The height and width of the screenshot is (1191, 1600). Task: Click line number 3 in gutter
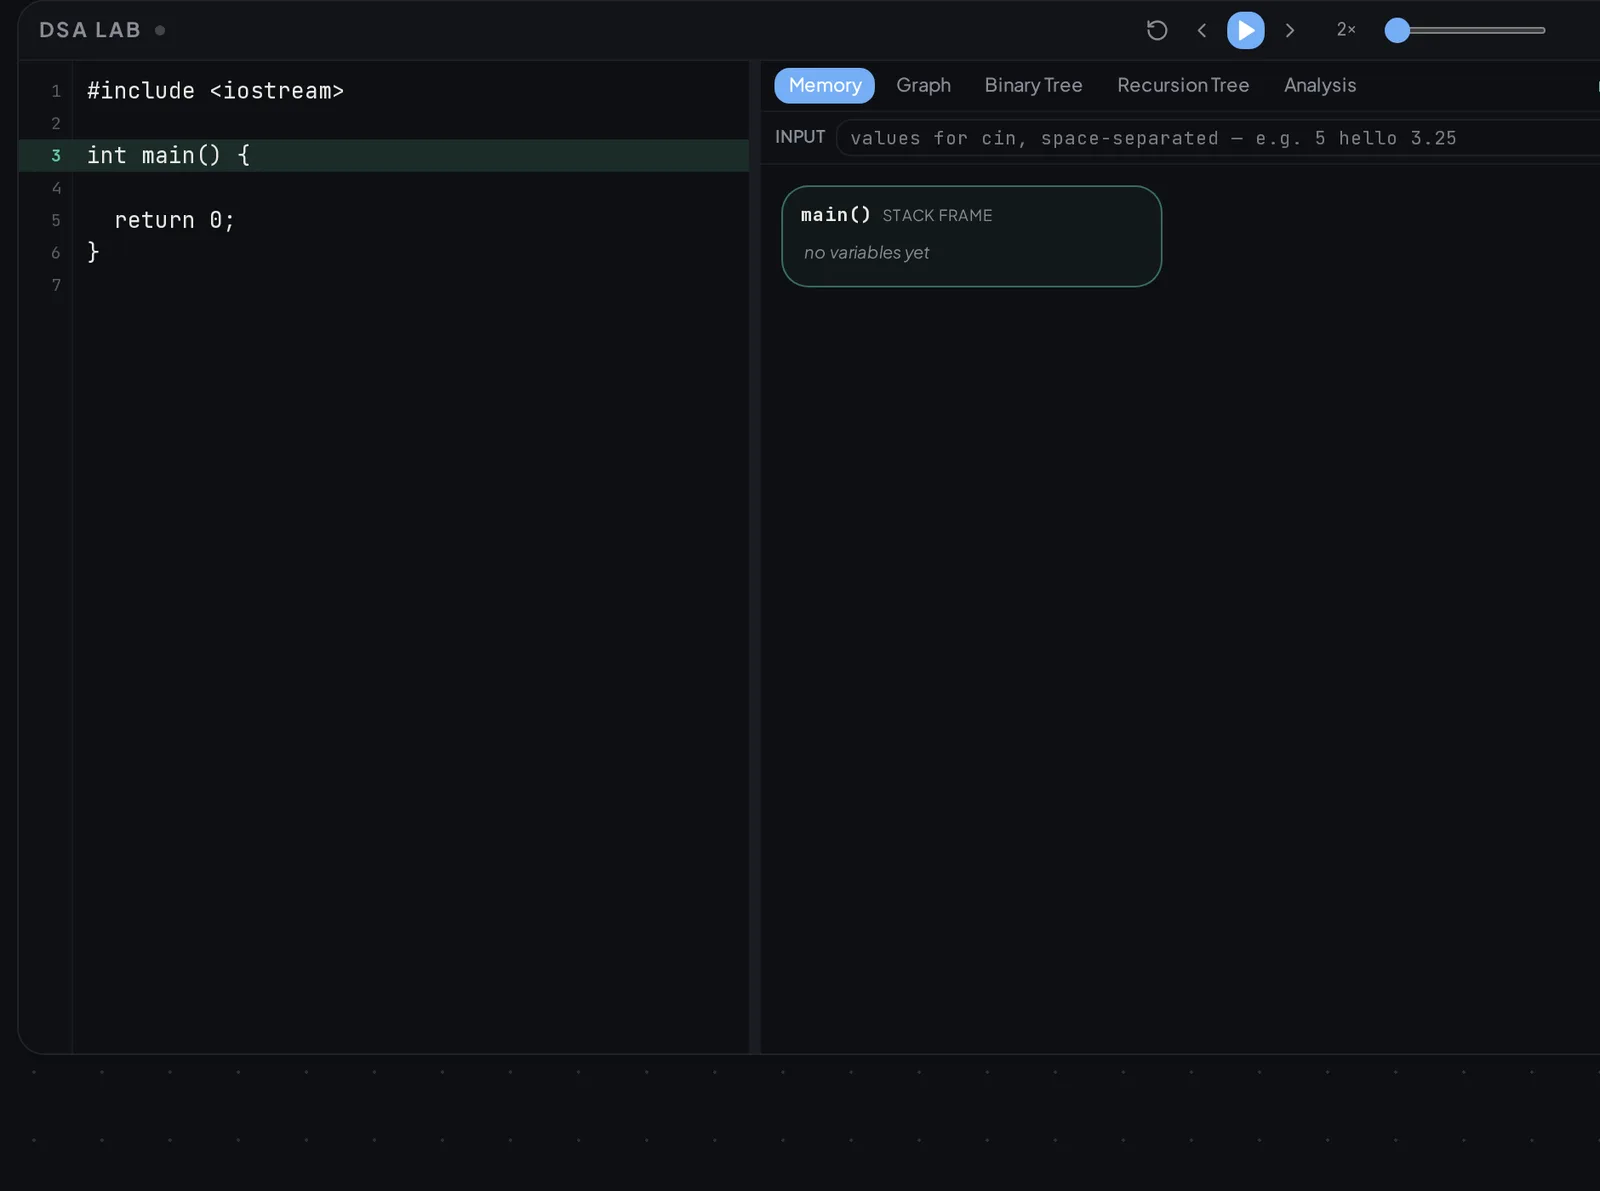[x=56, y=155]
